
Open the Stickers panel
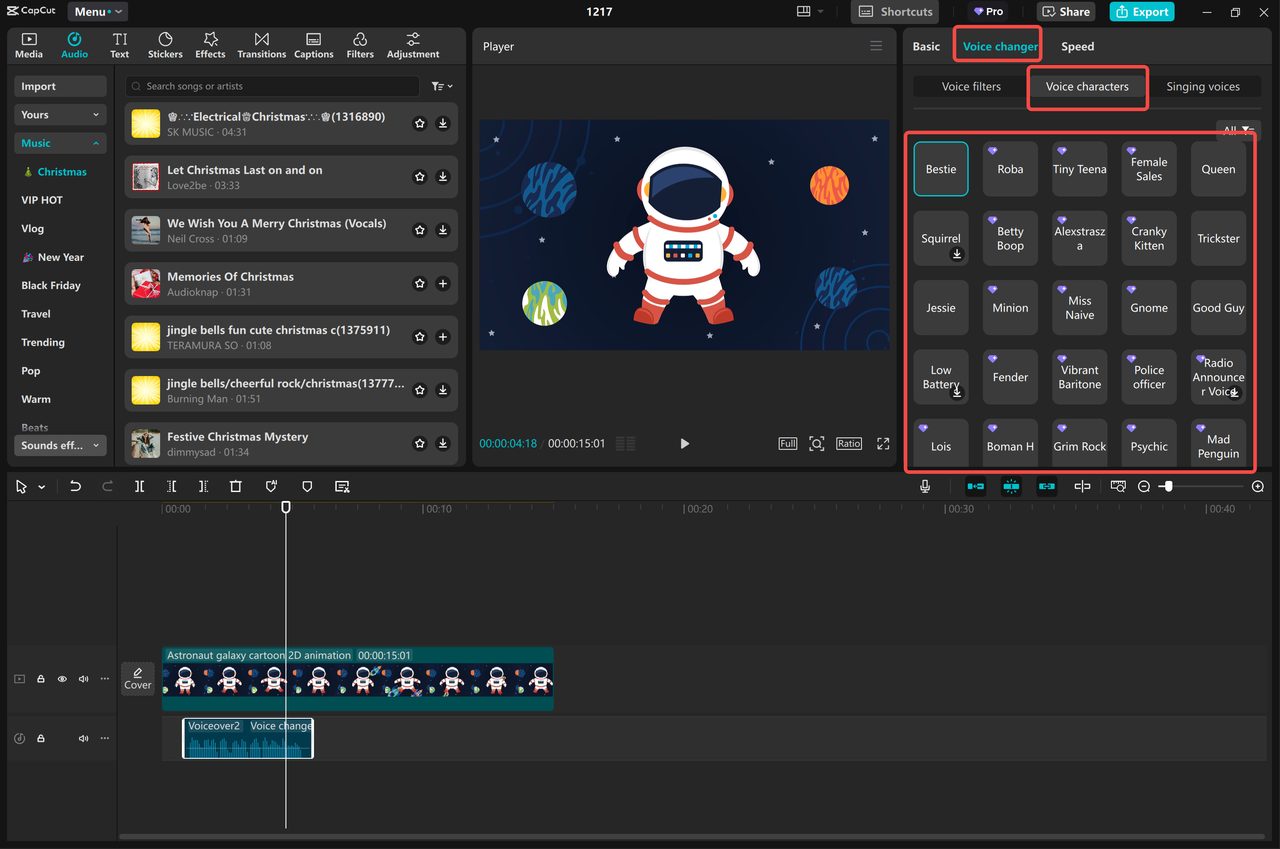tap(165, 44)
